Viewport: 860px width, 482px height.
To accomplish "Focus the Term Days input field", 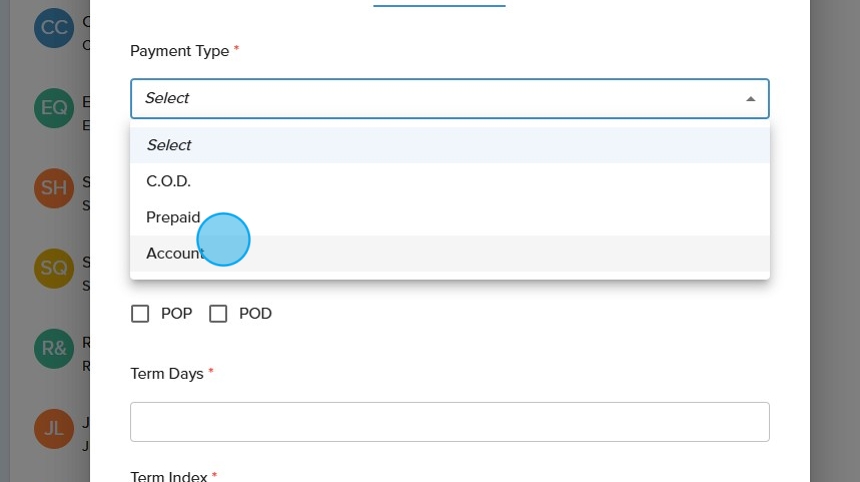I will click(450, 422).
